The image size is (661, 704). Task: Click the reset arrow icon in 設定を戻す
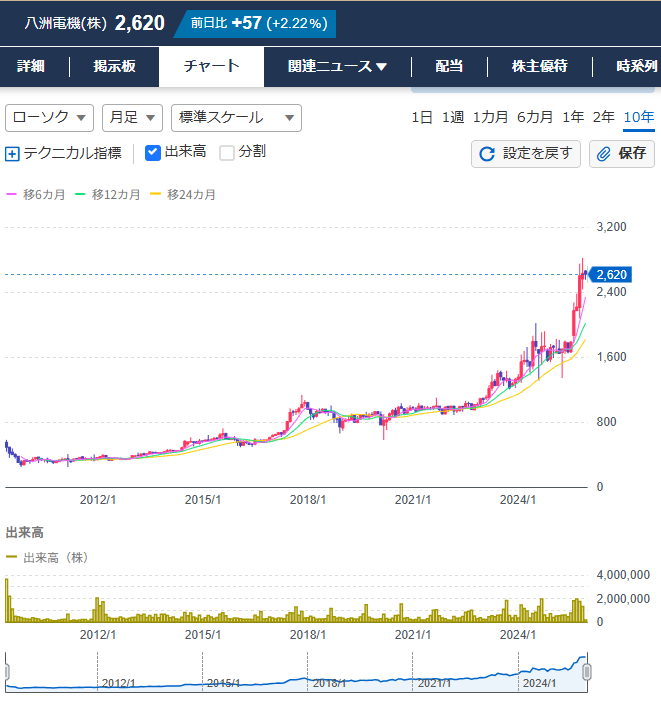[x=488, y=154]
